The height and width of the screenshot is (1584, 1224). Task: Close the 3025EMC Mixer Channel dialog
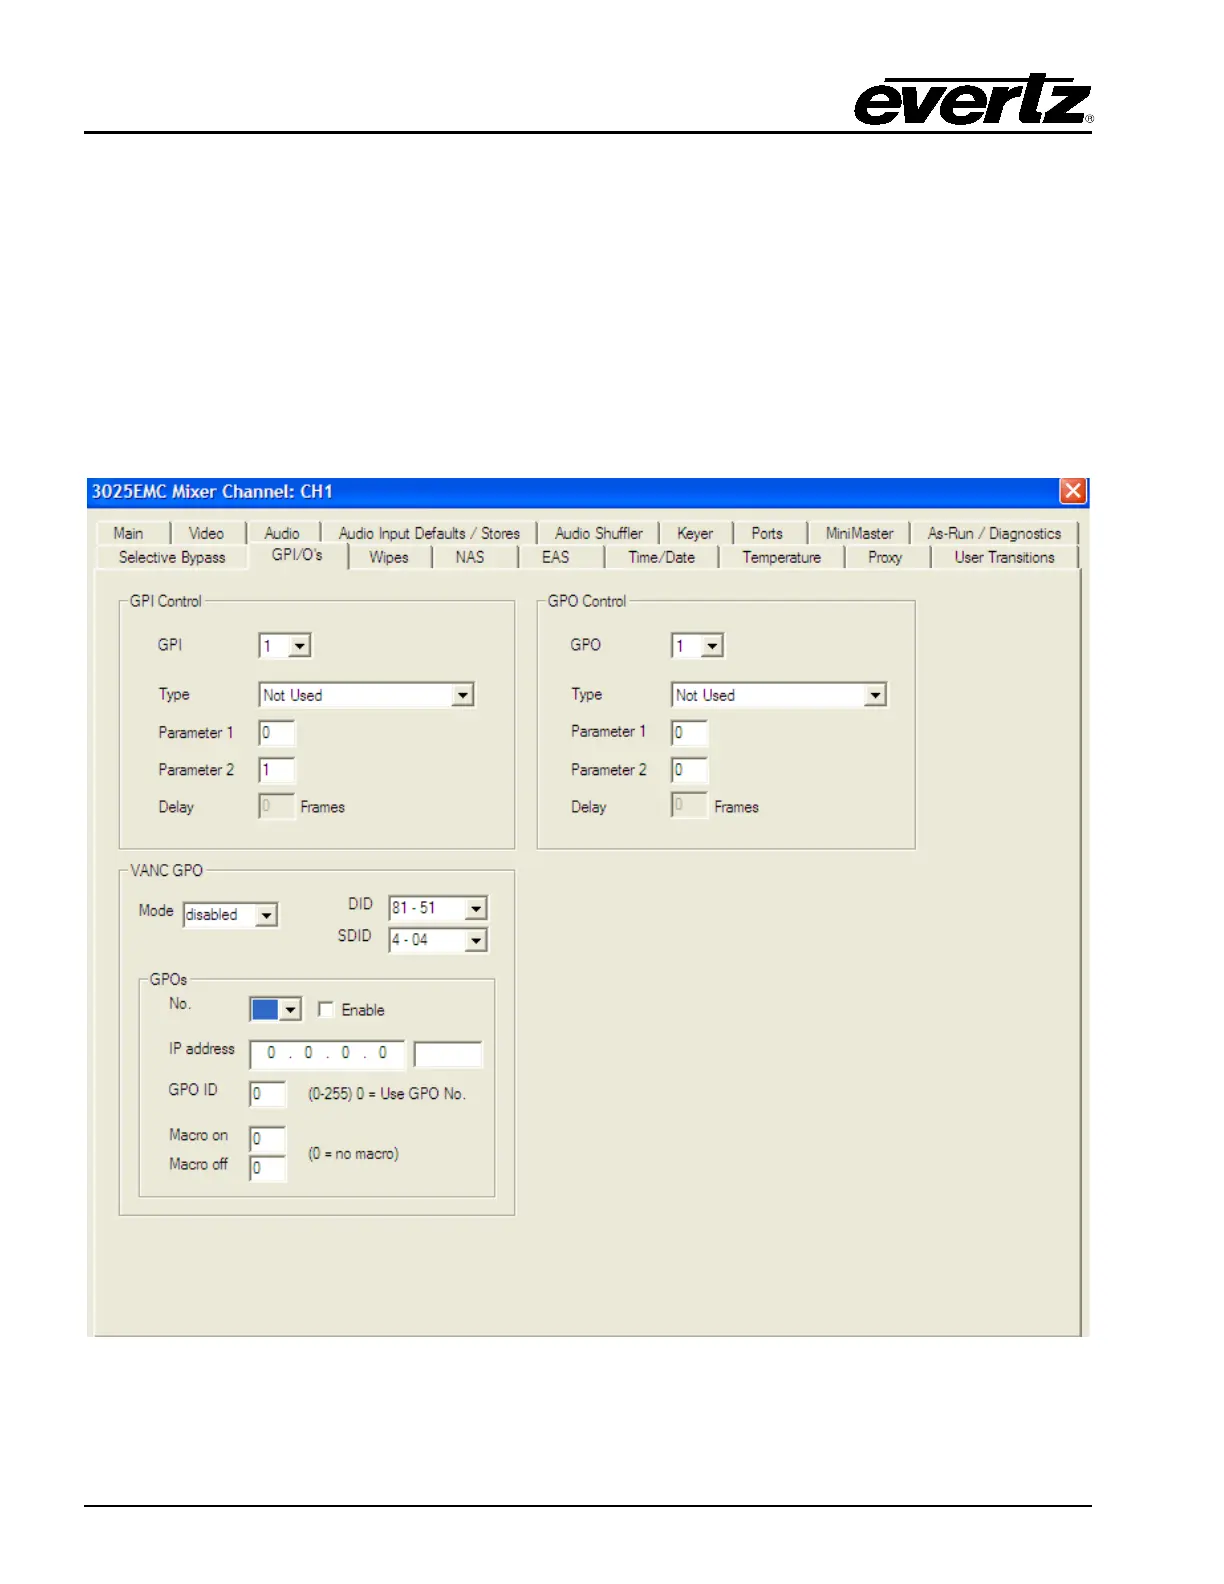(1073, 491)
